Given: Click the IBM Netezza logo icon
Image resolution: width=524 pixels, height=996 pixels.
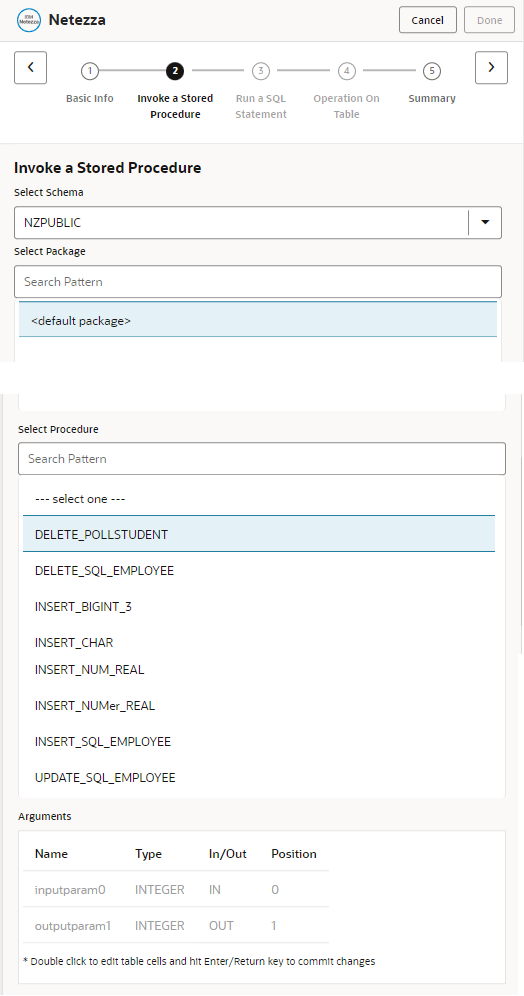Looking at the screenshot, I should coord(29,20).
